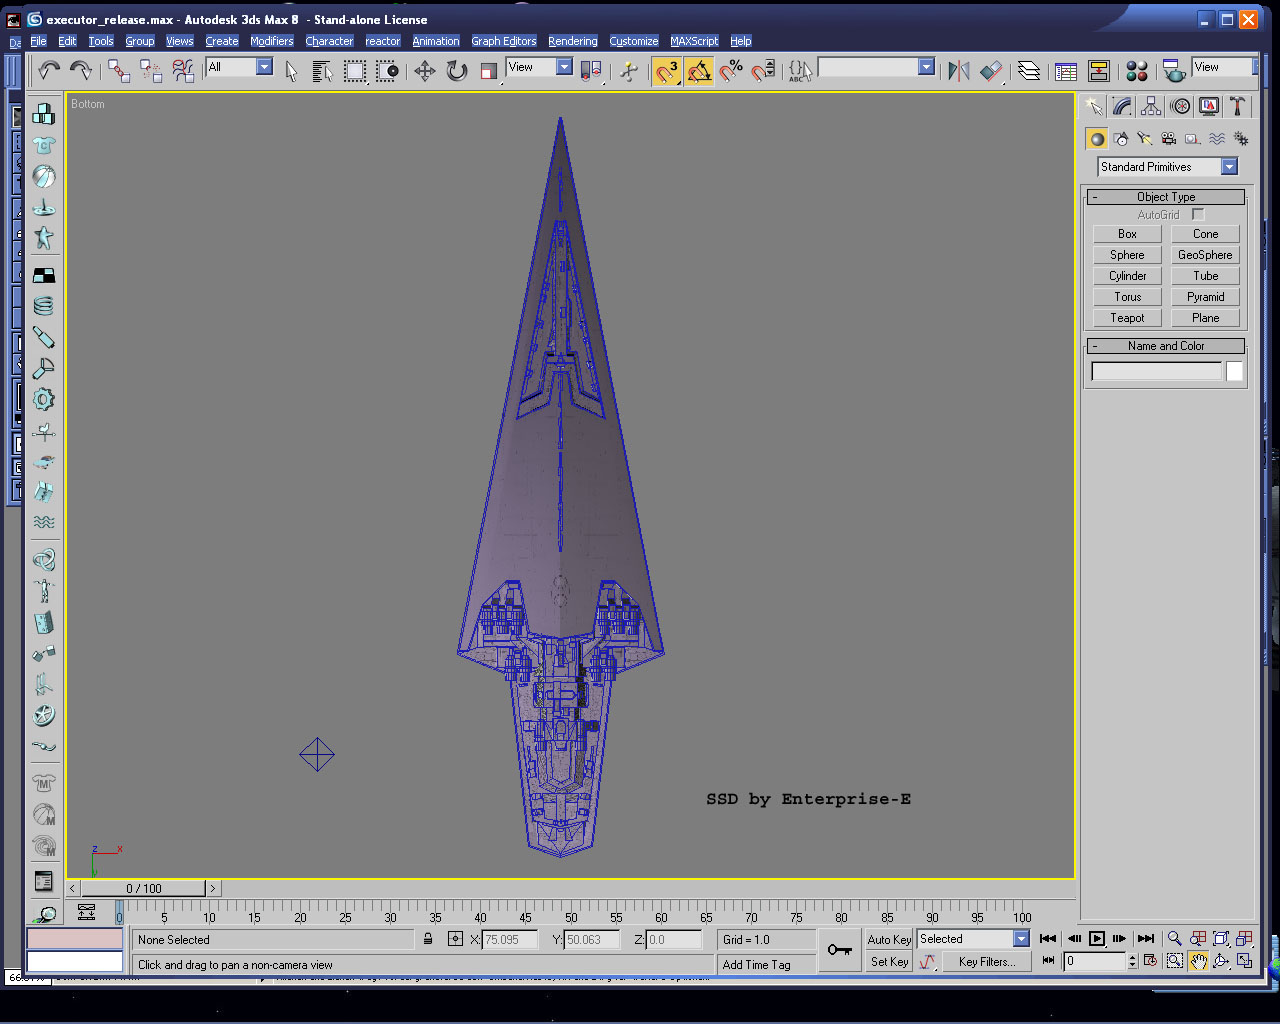Activate the Select and Uniform Scale tool
This screenshot has width=1280, height=1024.
tap(489, 70)
